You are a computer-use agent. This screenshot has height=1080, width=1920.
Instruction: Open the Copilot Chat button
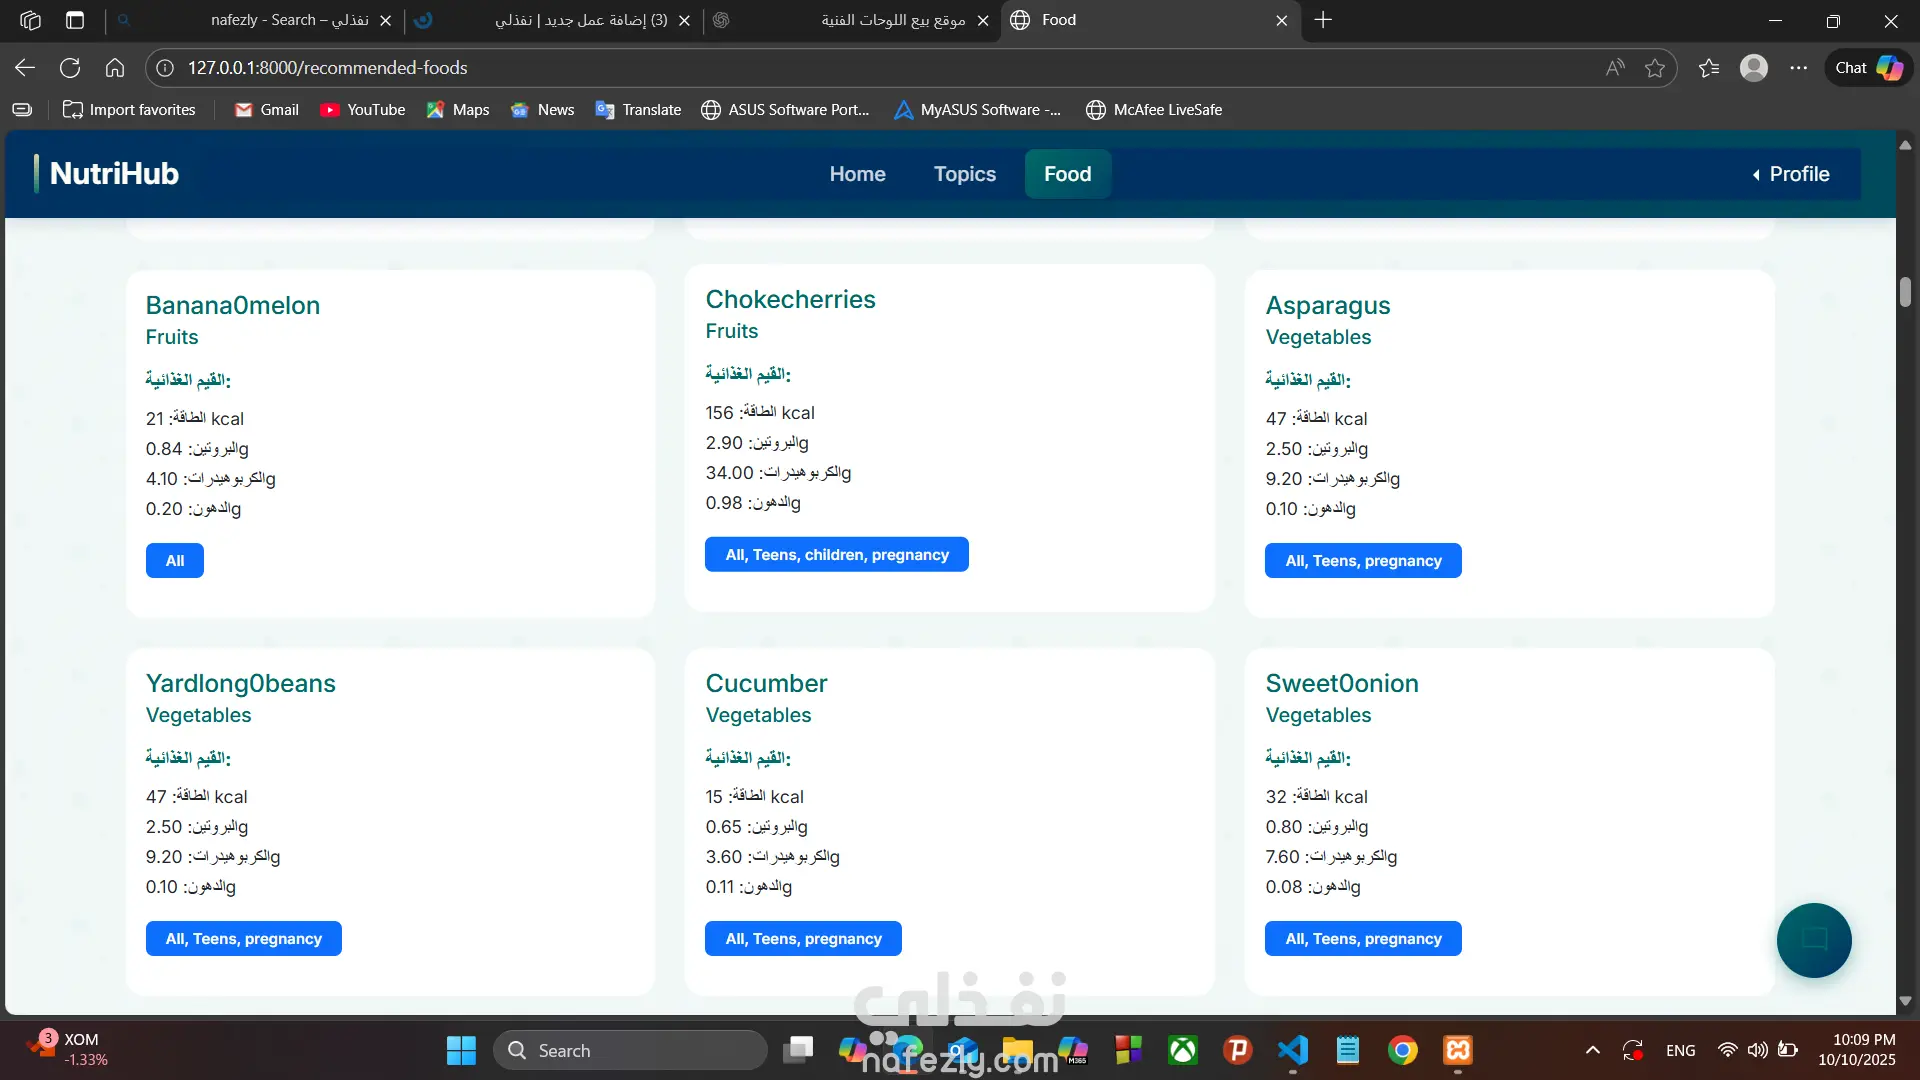click(1868, 68)
